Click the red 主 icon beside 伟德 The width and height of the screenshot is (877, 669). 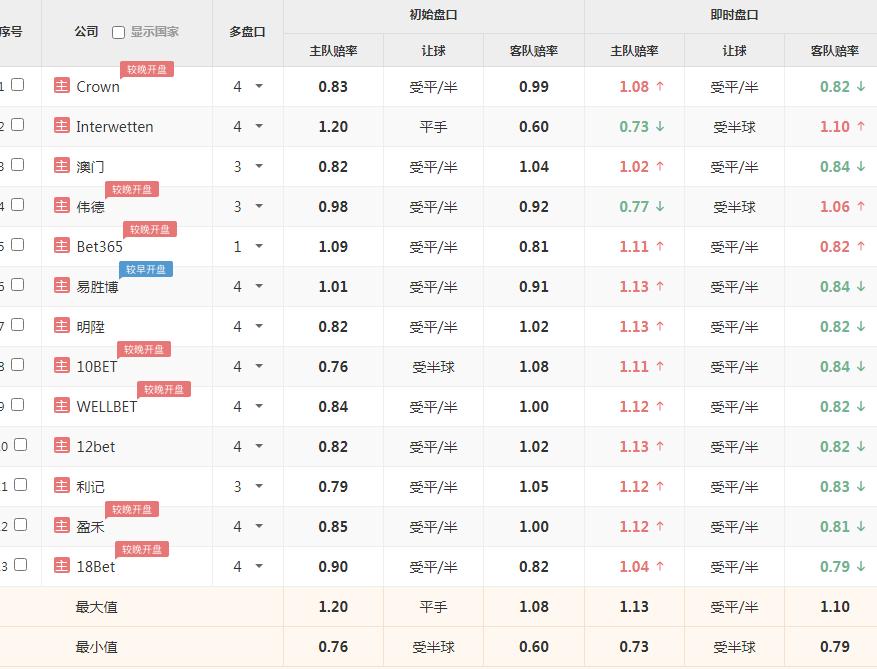pos(62,206)
